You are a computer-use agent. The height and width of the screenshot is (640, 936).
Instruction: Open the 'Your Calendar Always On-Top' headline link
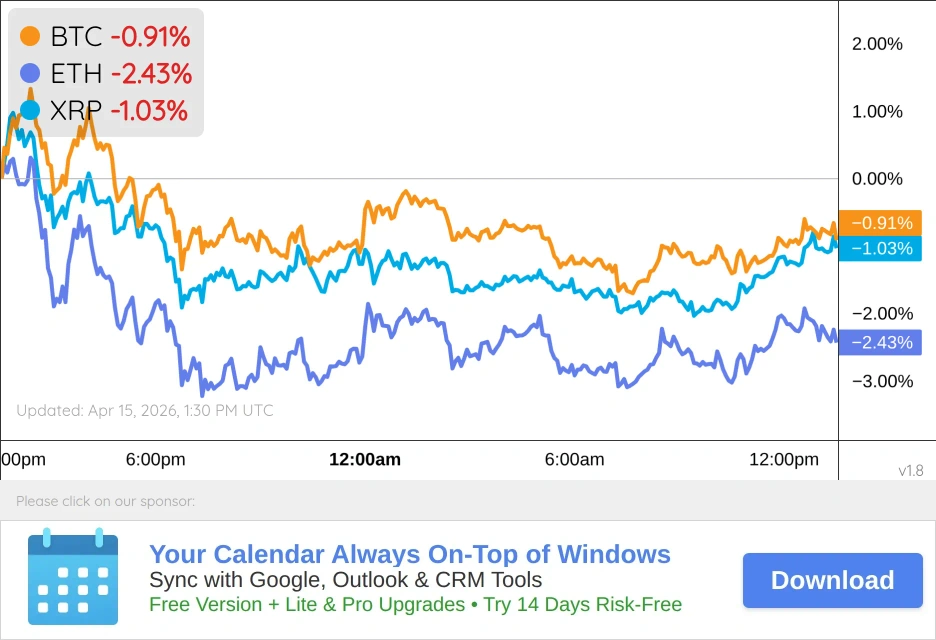click(409, 555)
